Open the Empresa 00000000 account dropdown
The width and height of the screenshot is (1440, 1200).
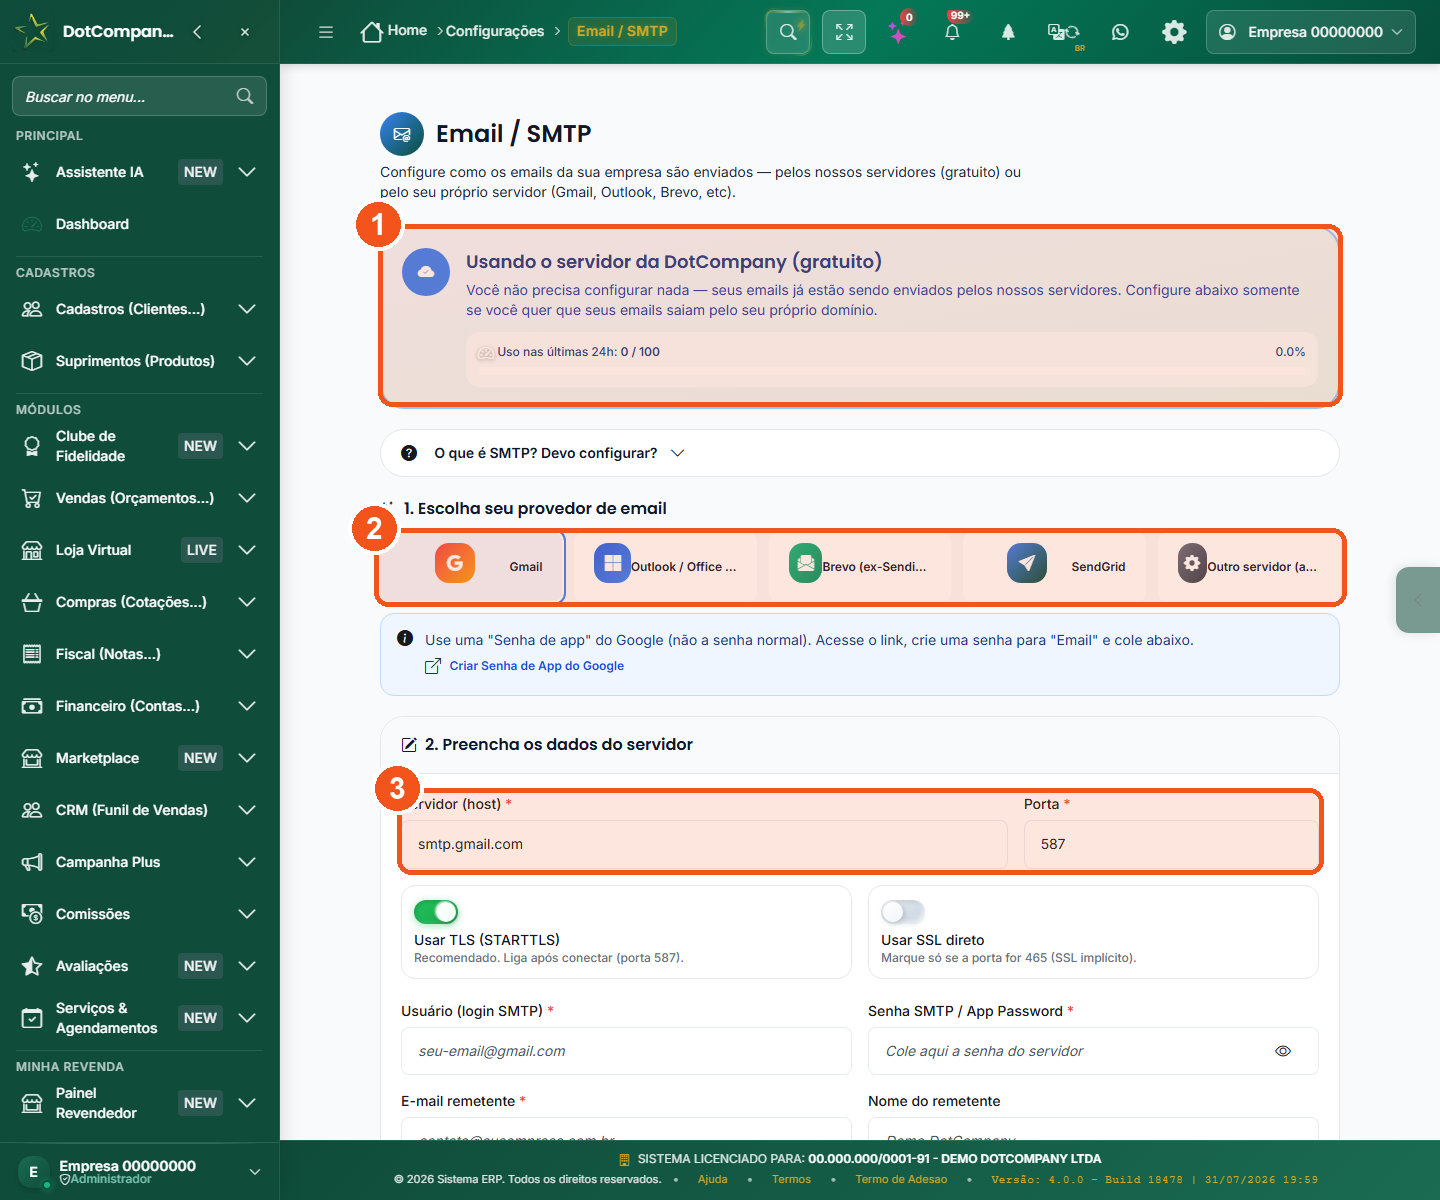1311,32
